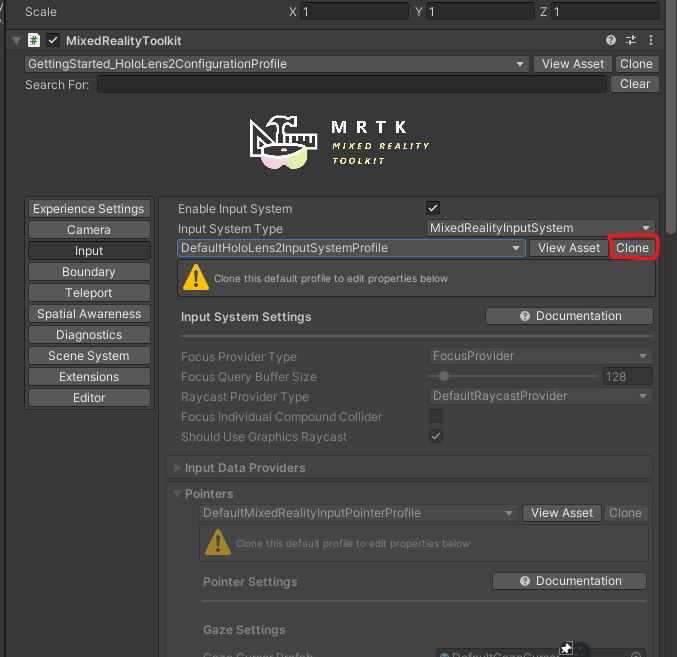Click the Scale Z field

pos(605,12)
